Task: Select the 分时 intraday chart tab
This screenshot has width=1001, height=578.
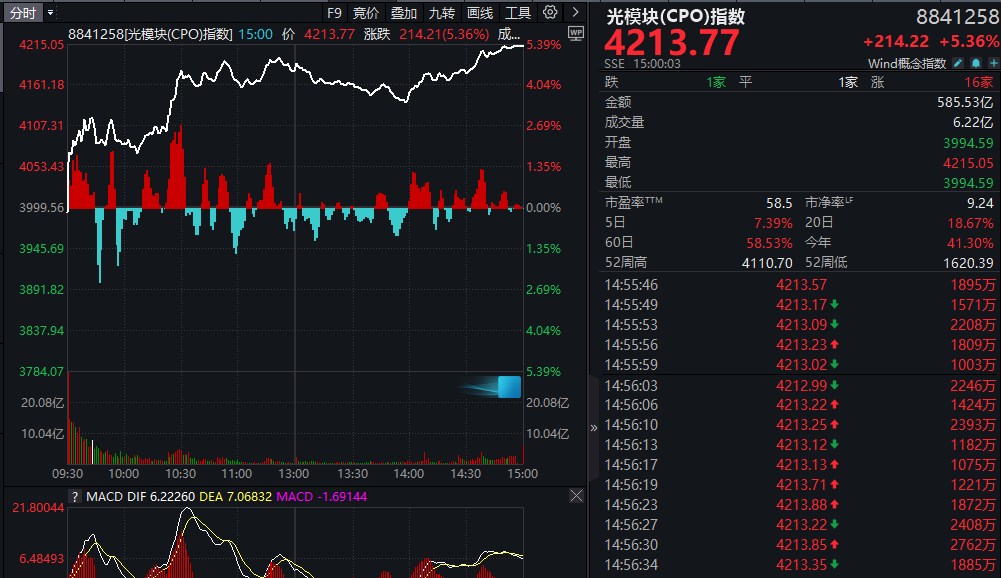Action: click(23, 13)
